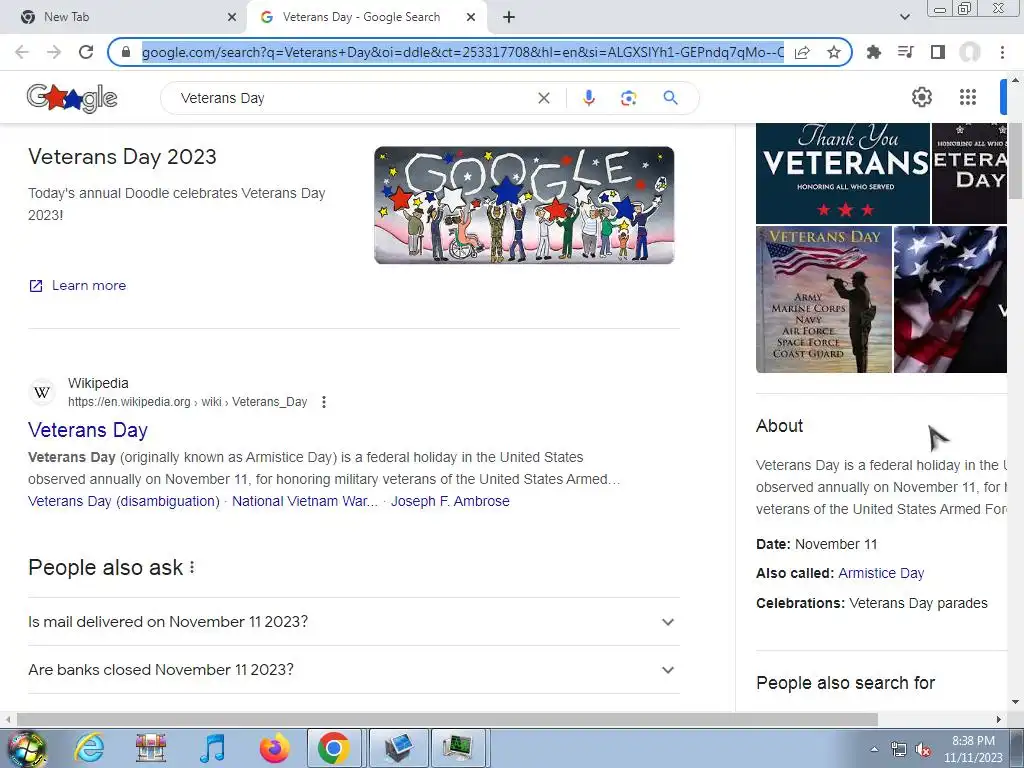Open the media control icon in toolbar
The height and width of the screenshot is (768, 1024).
905,52
